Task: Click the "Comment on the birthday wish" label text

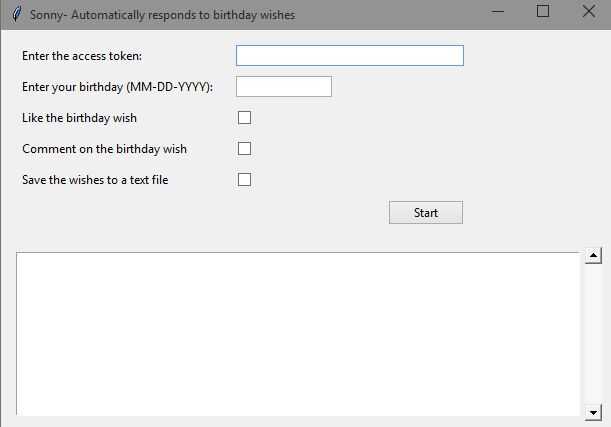Action: (x=104, y=149)
